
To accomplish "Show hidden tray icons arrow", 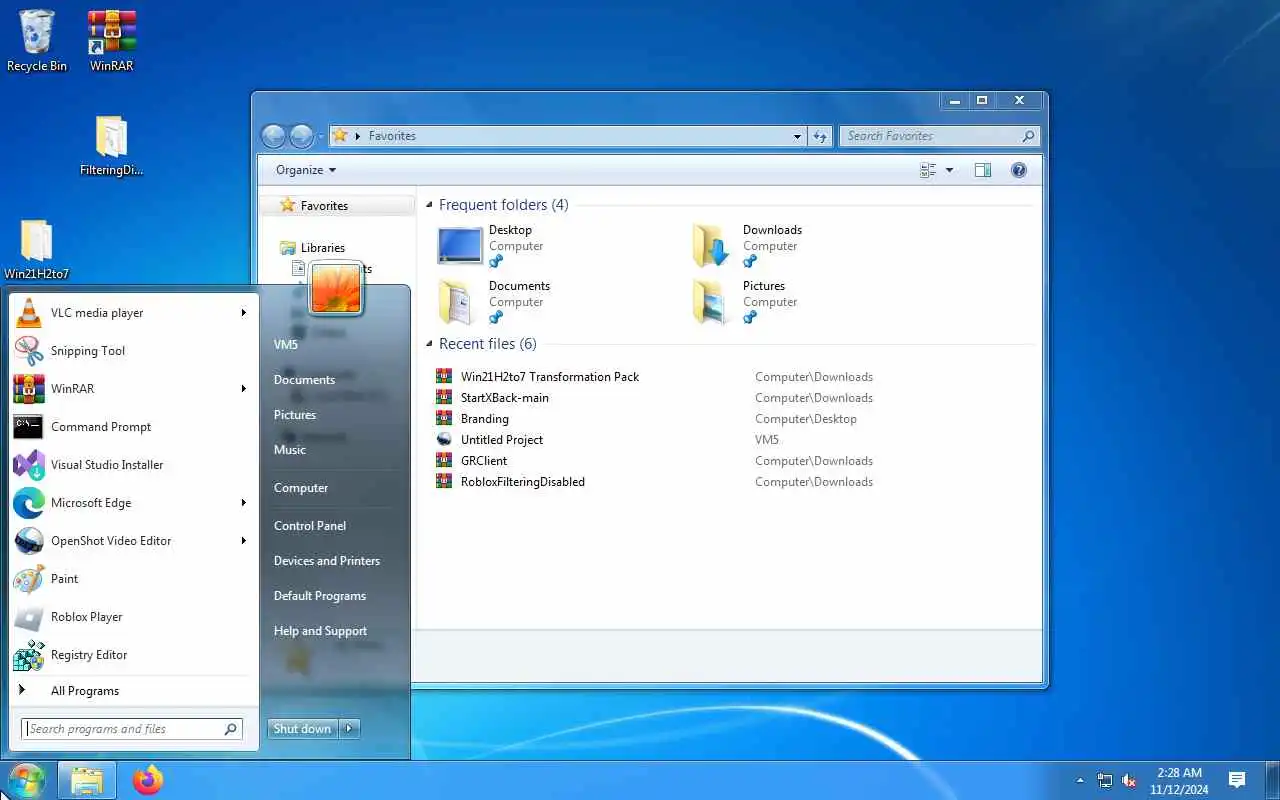I will coord(1080,780).
